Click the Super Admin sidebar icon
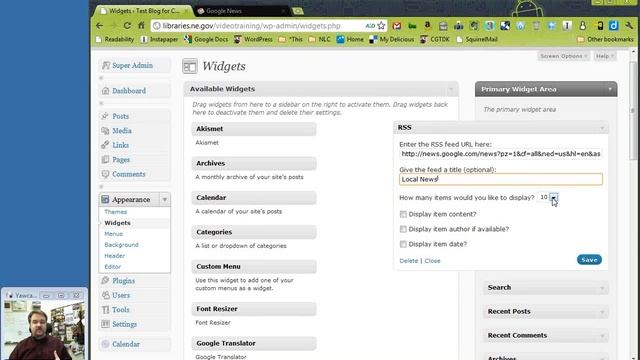 point(106,65)
